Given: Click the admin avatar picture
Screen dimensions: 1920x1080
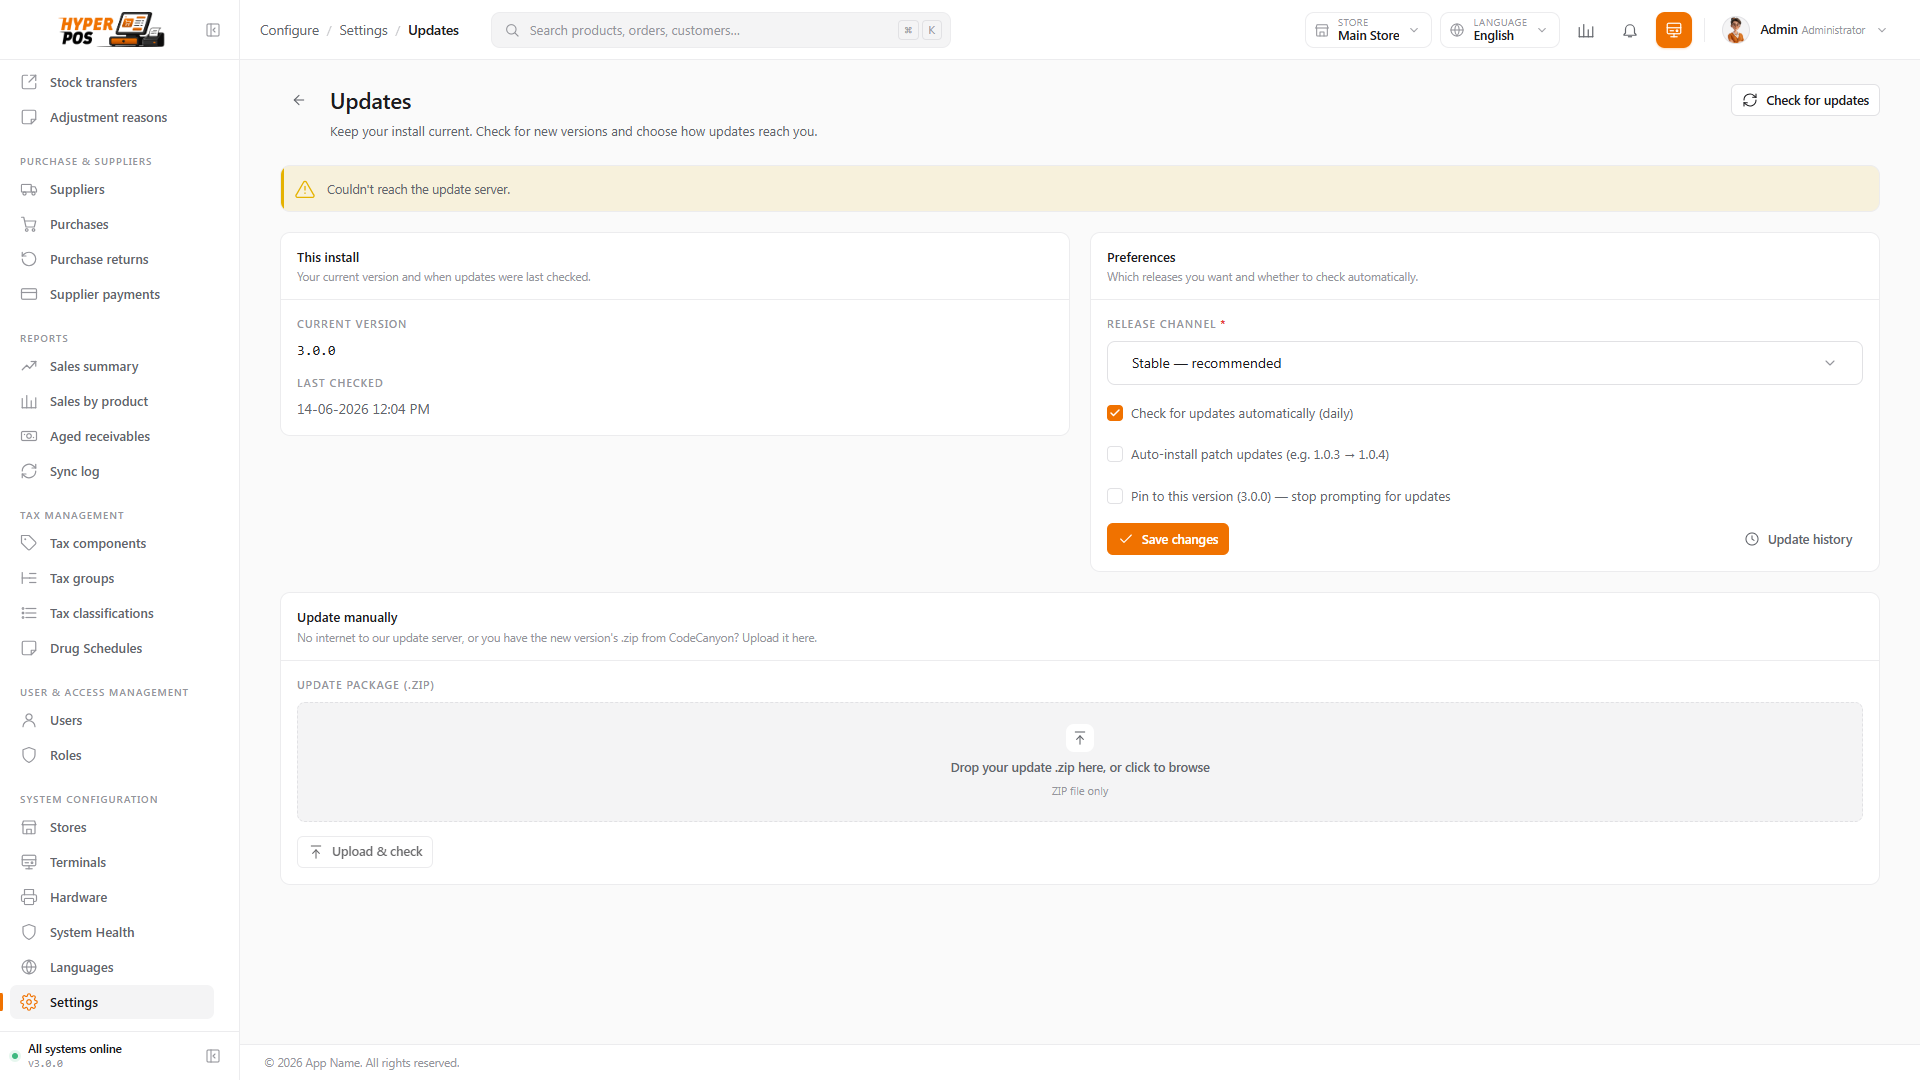Looking at the screenshot, I should pos(1736,30).
